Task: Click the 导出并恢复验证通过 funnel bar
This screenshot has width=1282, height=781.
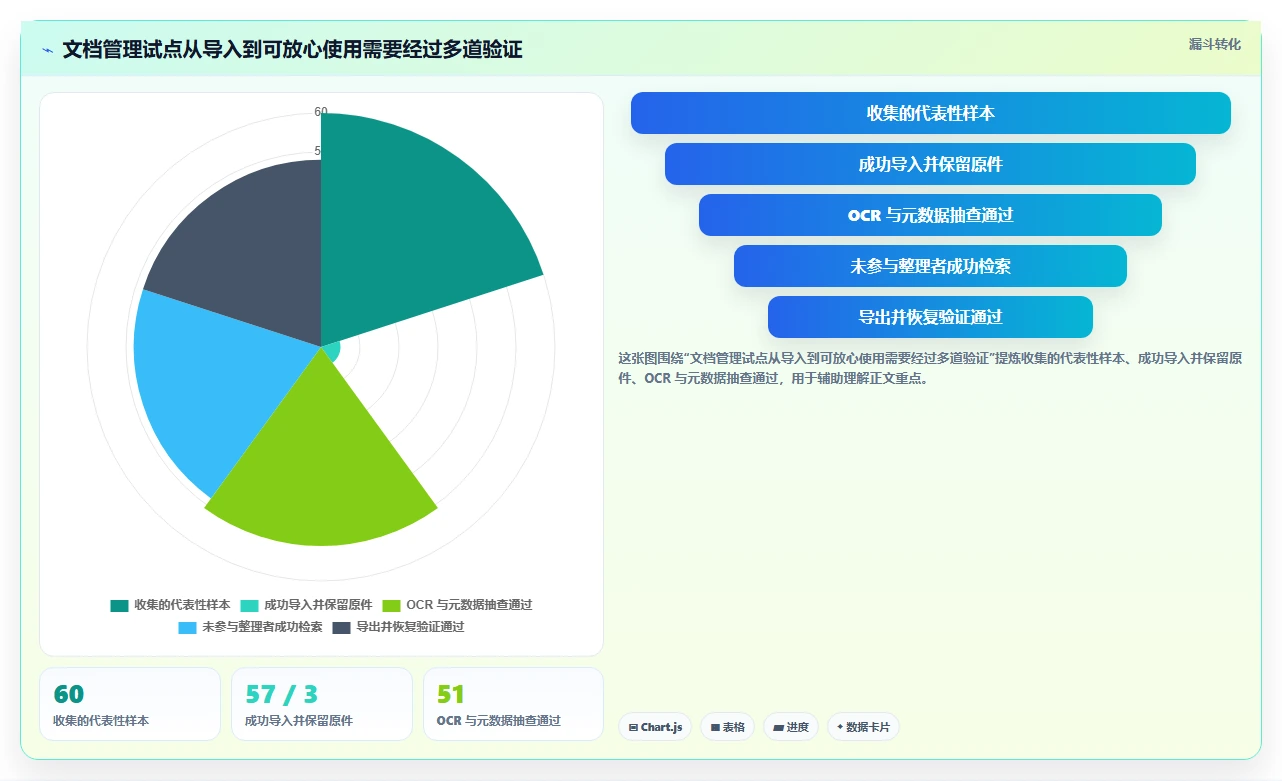Action: coord(930,317)
